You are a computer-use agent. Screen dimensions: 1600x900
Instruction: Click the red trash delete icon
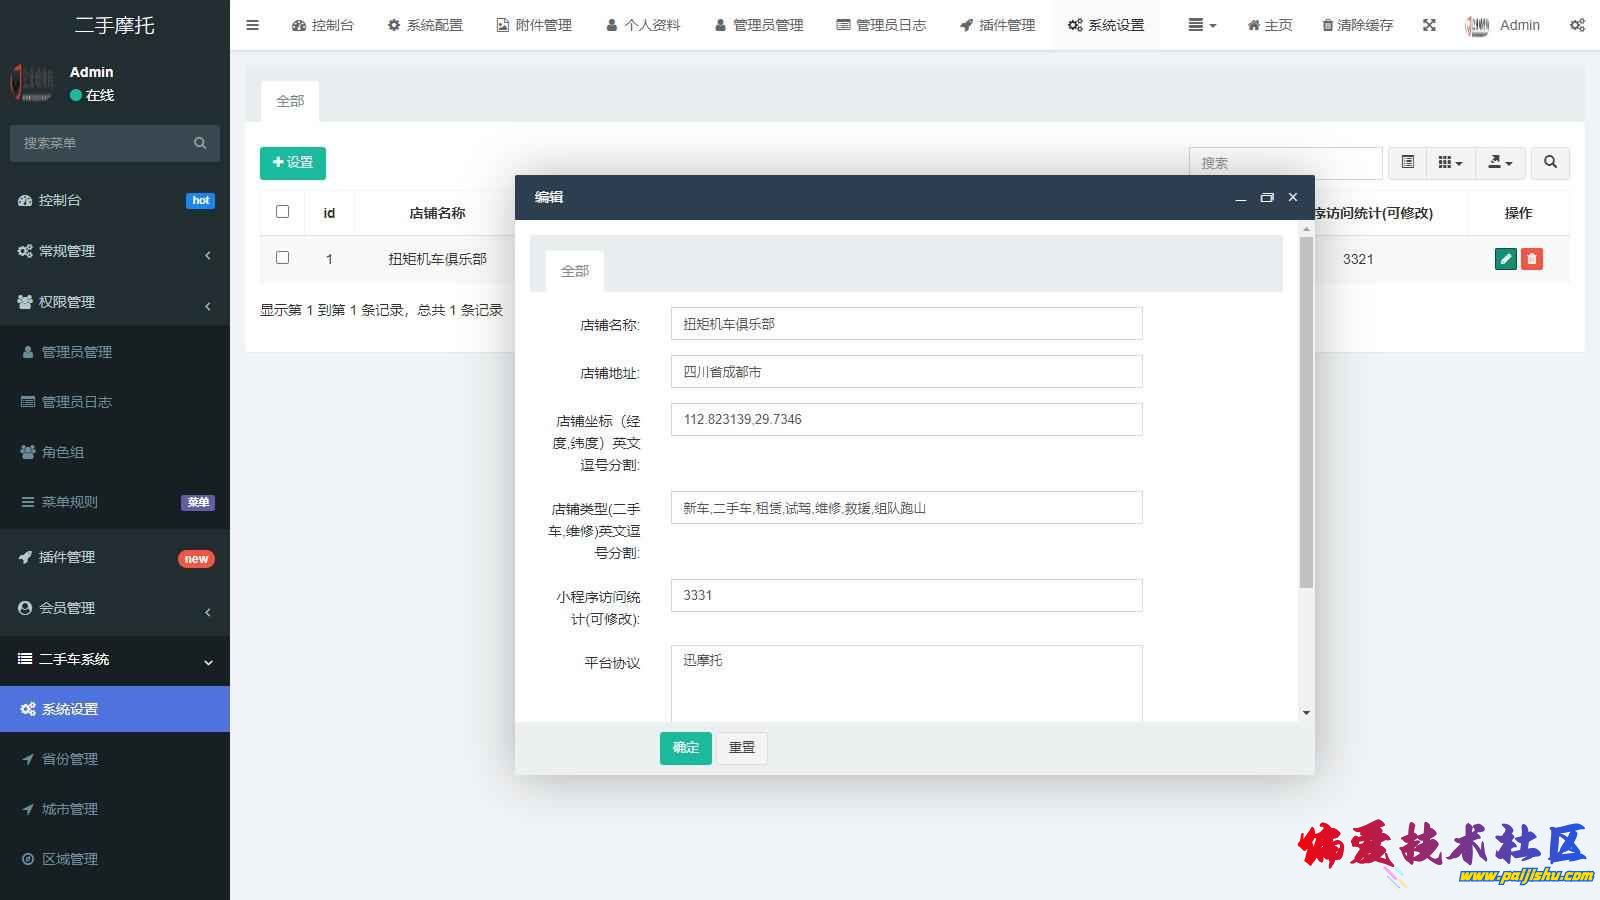point(1531,259)
